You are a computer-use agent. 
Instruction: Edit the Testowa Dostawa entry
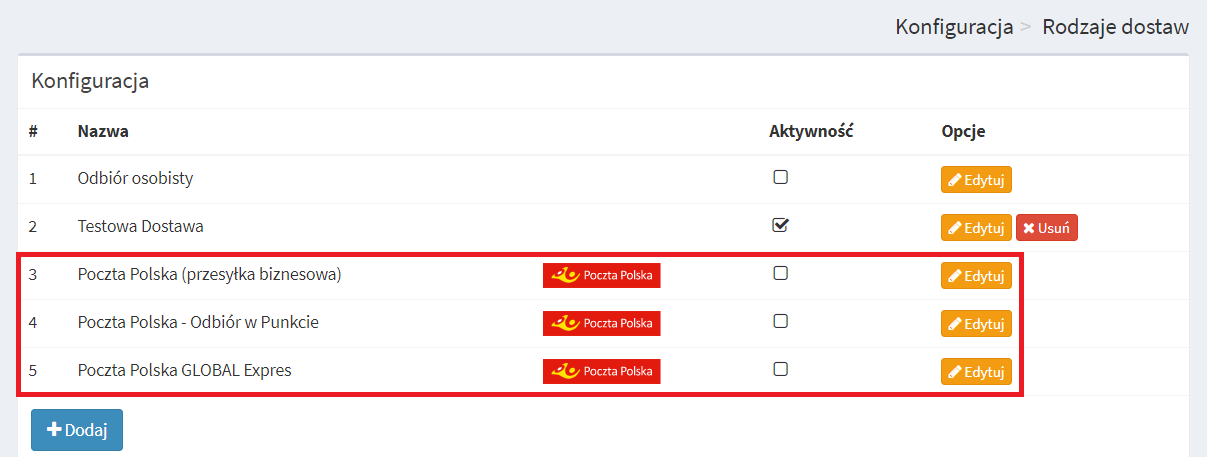976,228
